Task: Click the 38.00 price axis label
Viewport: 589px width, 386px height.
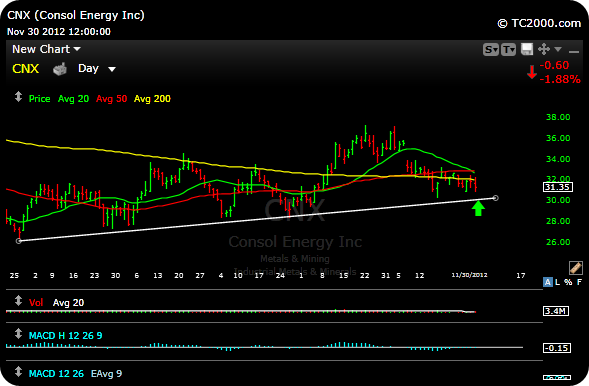Action: tap(558, 117)
